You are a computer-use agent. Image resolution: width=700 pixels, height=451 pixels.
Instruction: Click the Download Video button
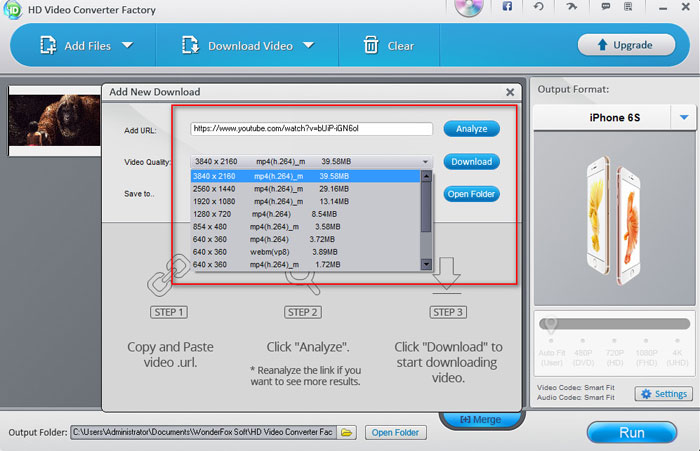pos(237,46)
